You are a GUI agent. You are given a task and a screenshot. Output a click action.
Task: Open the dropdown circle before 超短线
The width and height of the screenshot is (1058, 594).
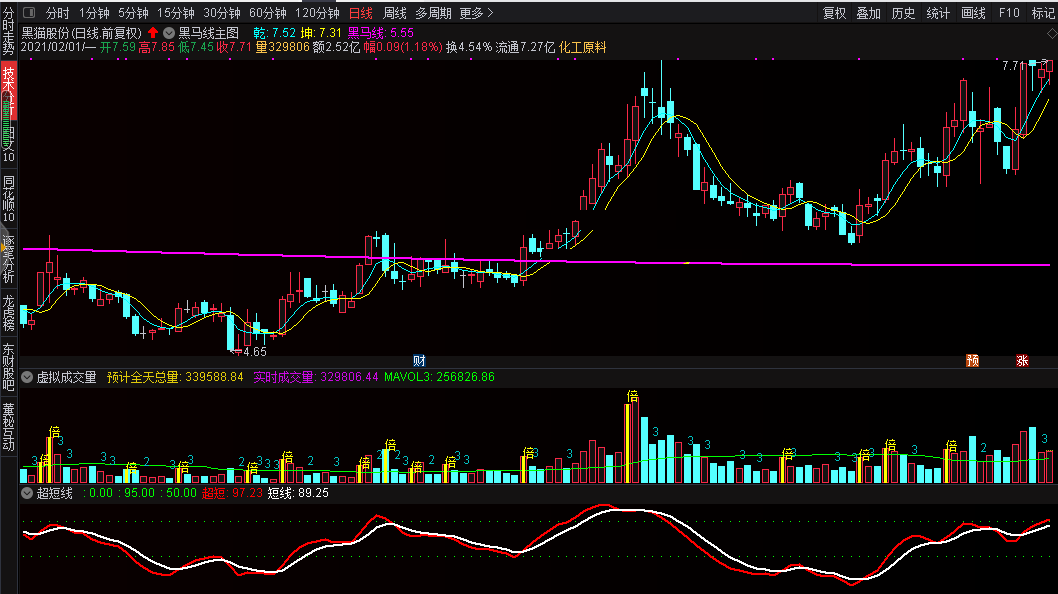(27, 493)
